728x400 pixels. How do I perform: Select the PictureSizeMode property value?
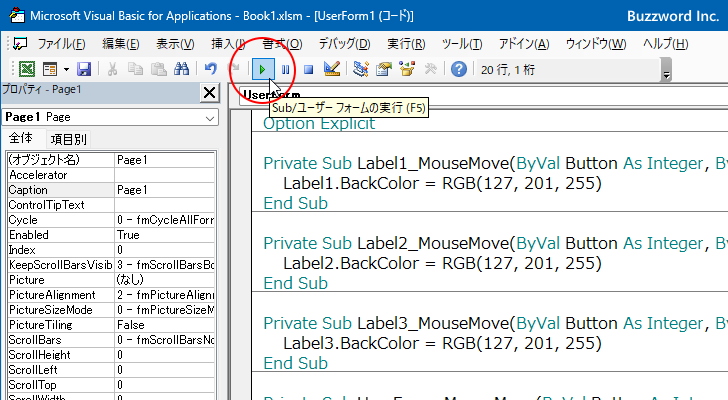click(164, 310)
